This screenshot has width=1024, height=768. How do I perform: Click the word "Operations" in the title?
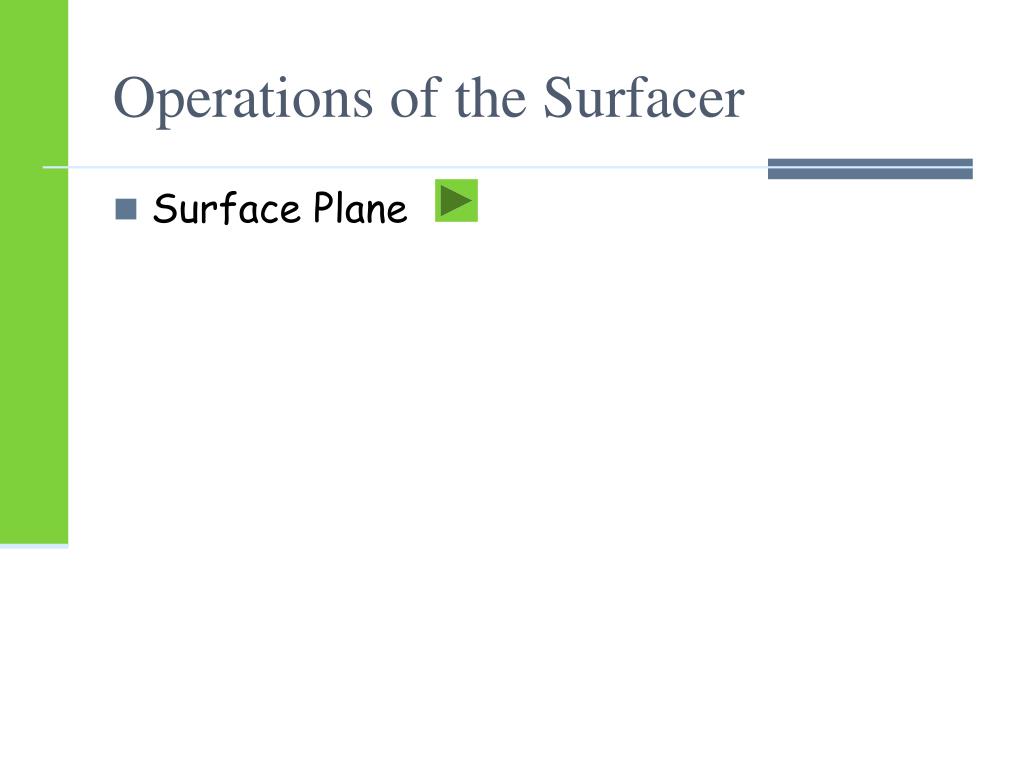point(243,101)
